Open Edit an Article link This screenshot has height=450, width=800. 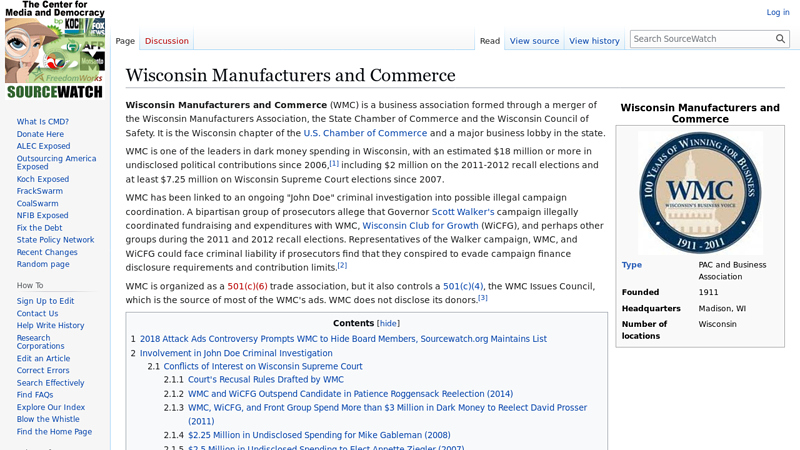(43, 359)
